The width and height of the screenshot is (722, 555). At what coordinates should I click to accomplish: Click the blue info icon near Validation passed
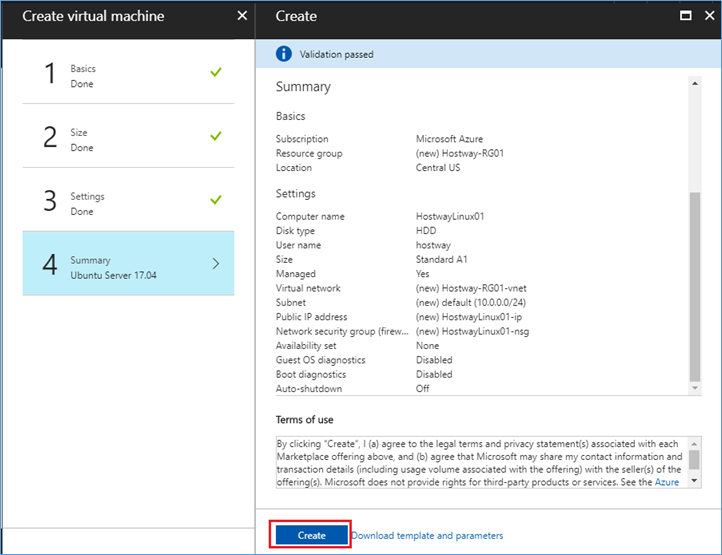284,54
